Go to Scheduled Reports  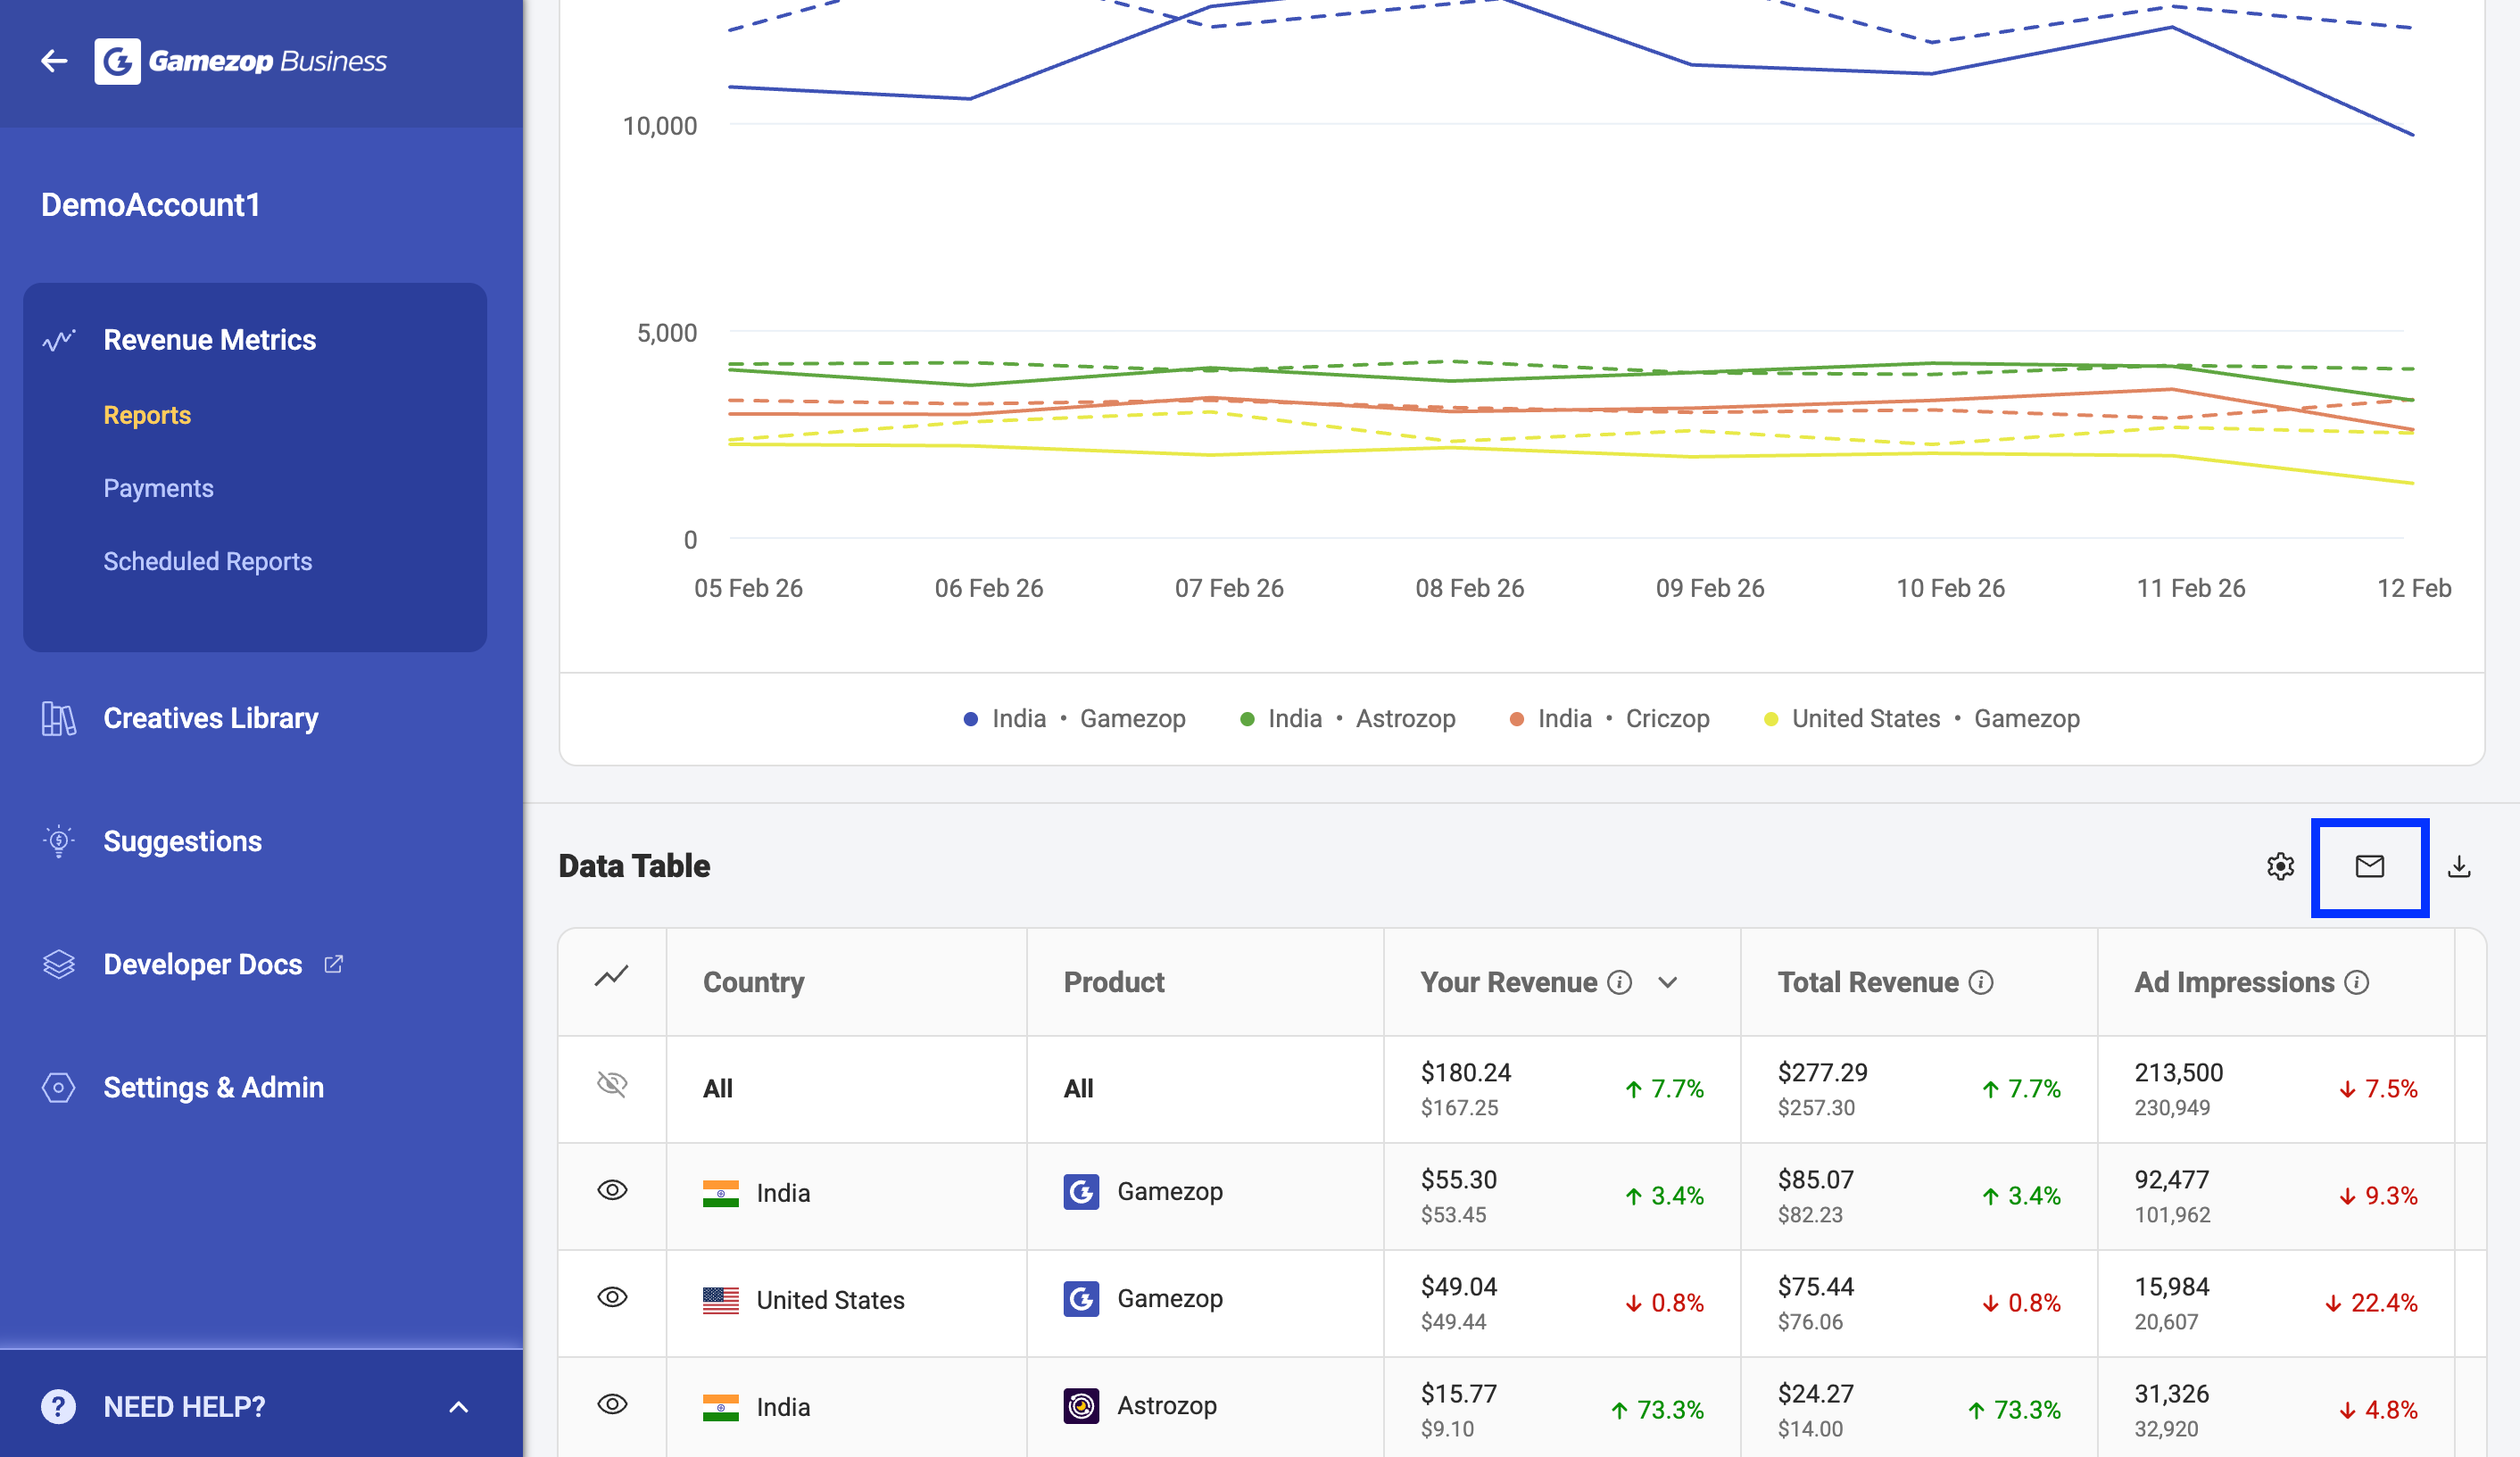pyautogui.click(x=207, y=561)
